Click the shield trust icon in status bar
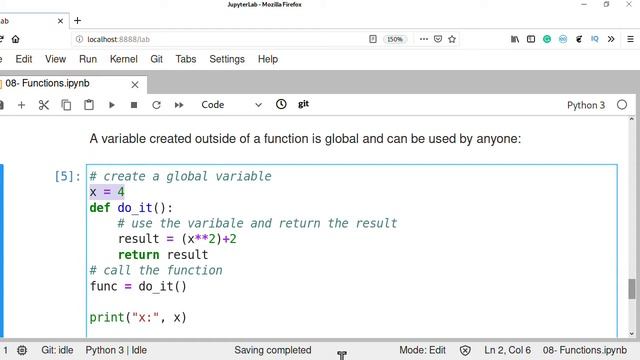 [465, 350]
